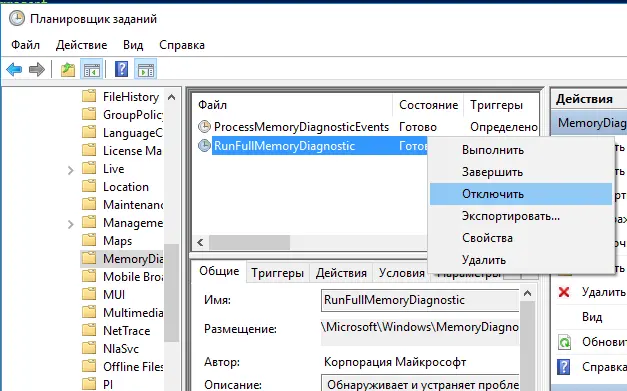
Task: Click the Forward arrow toolbar icon
Action: tap(37, 70)
